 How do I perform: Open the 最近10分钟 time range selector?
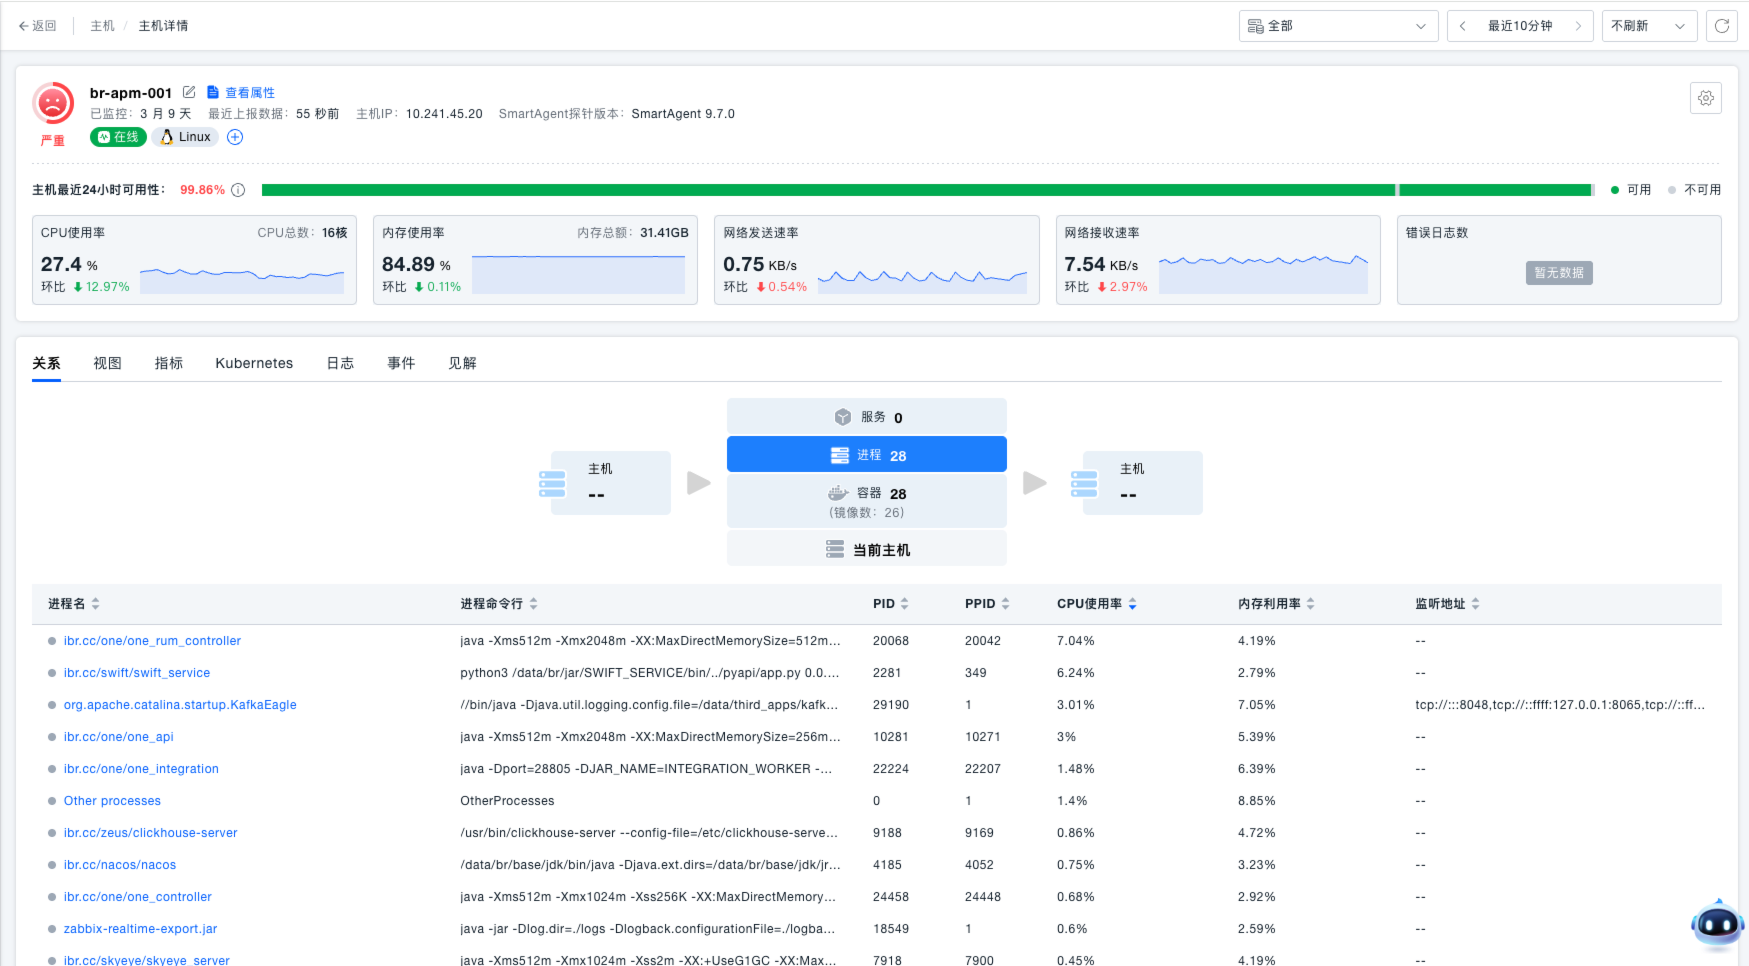[x=1519, y=26]
